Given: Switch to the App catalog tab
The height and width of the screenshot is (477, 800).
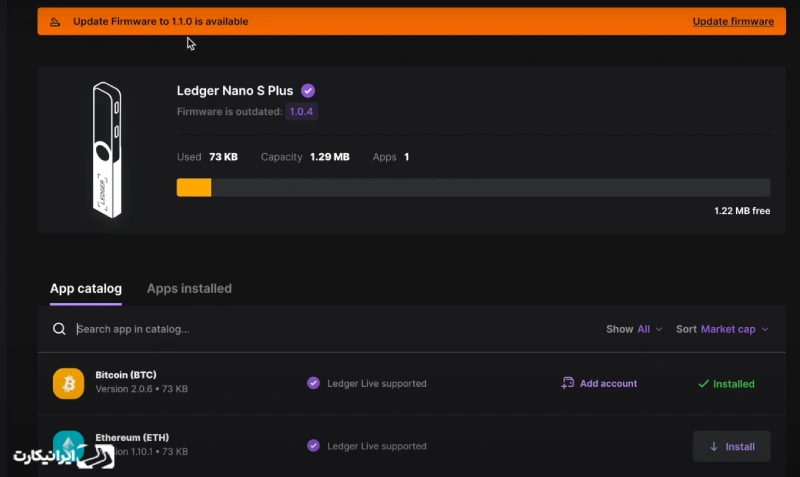Looking at the screenshot, I should point(86,289).
